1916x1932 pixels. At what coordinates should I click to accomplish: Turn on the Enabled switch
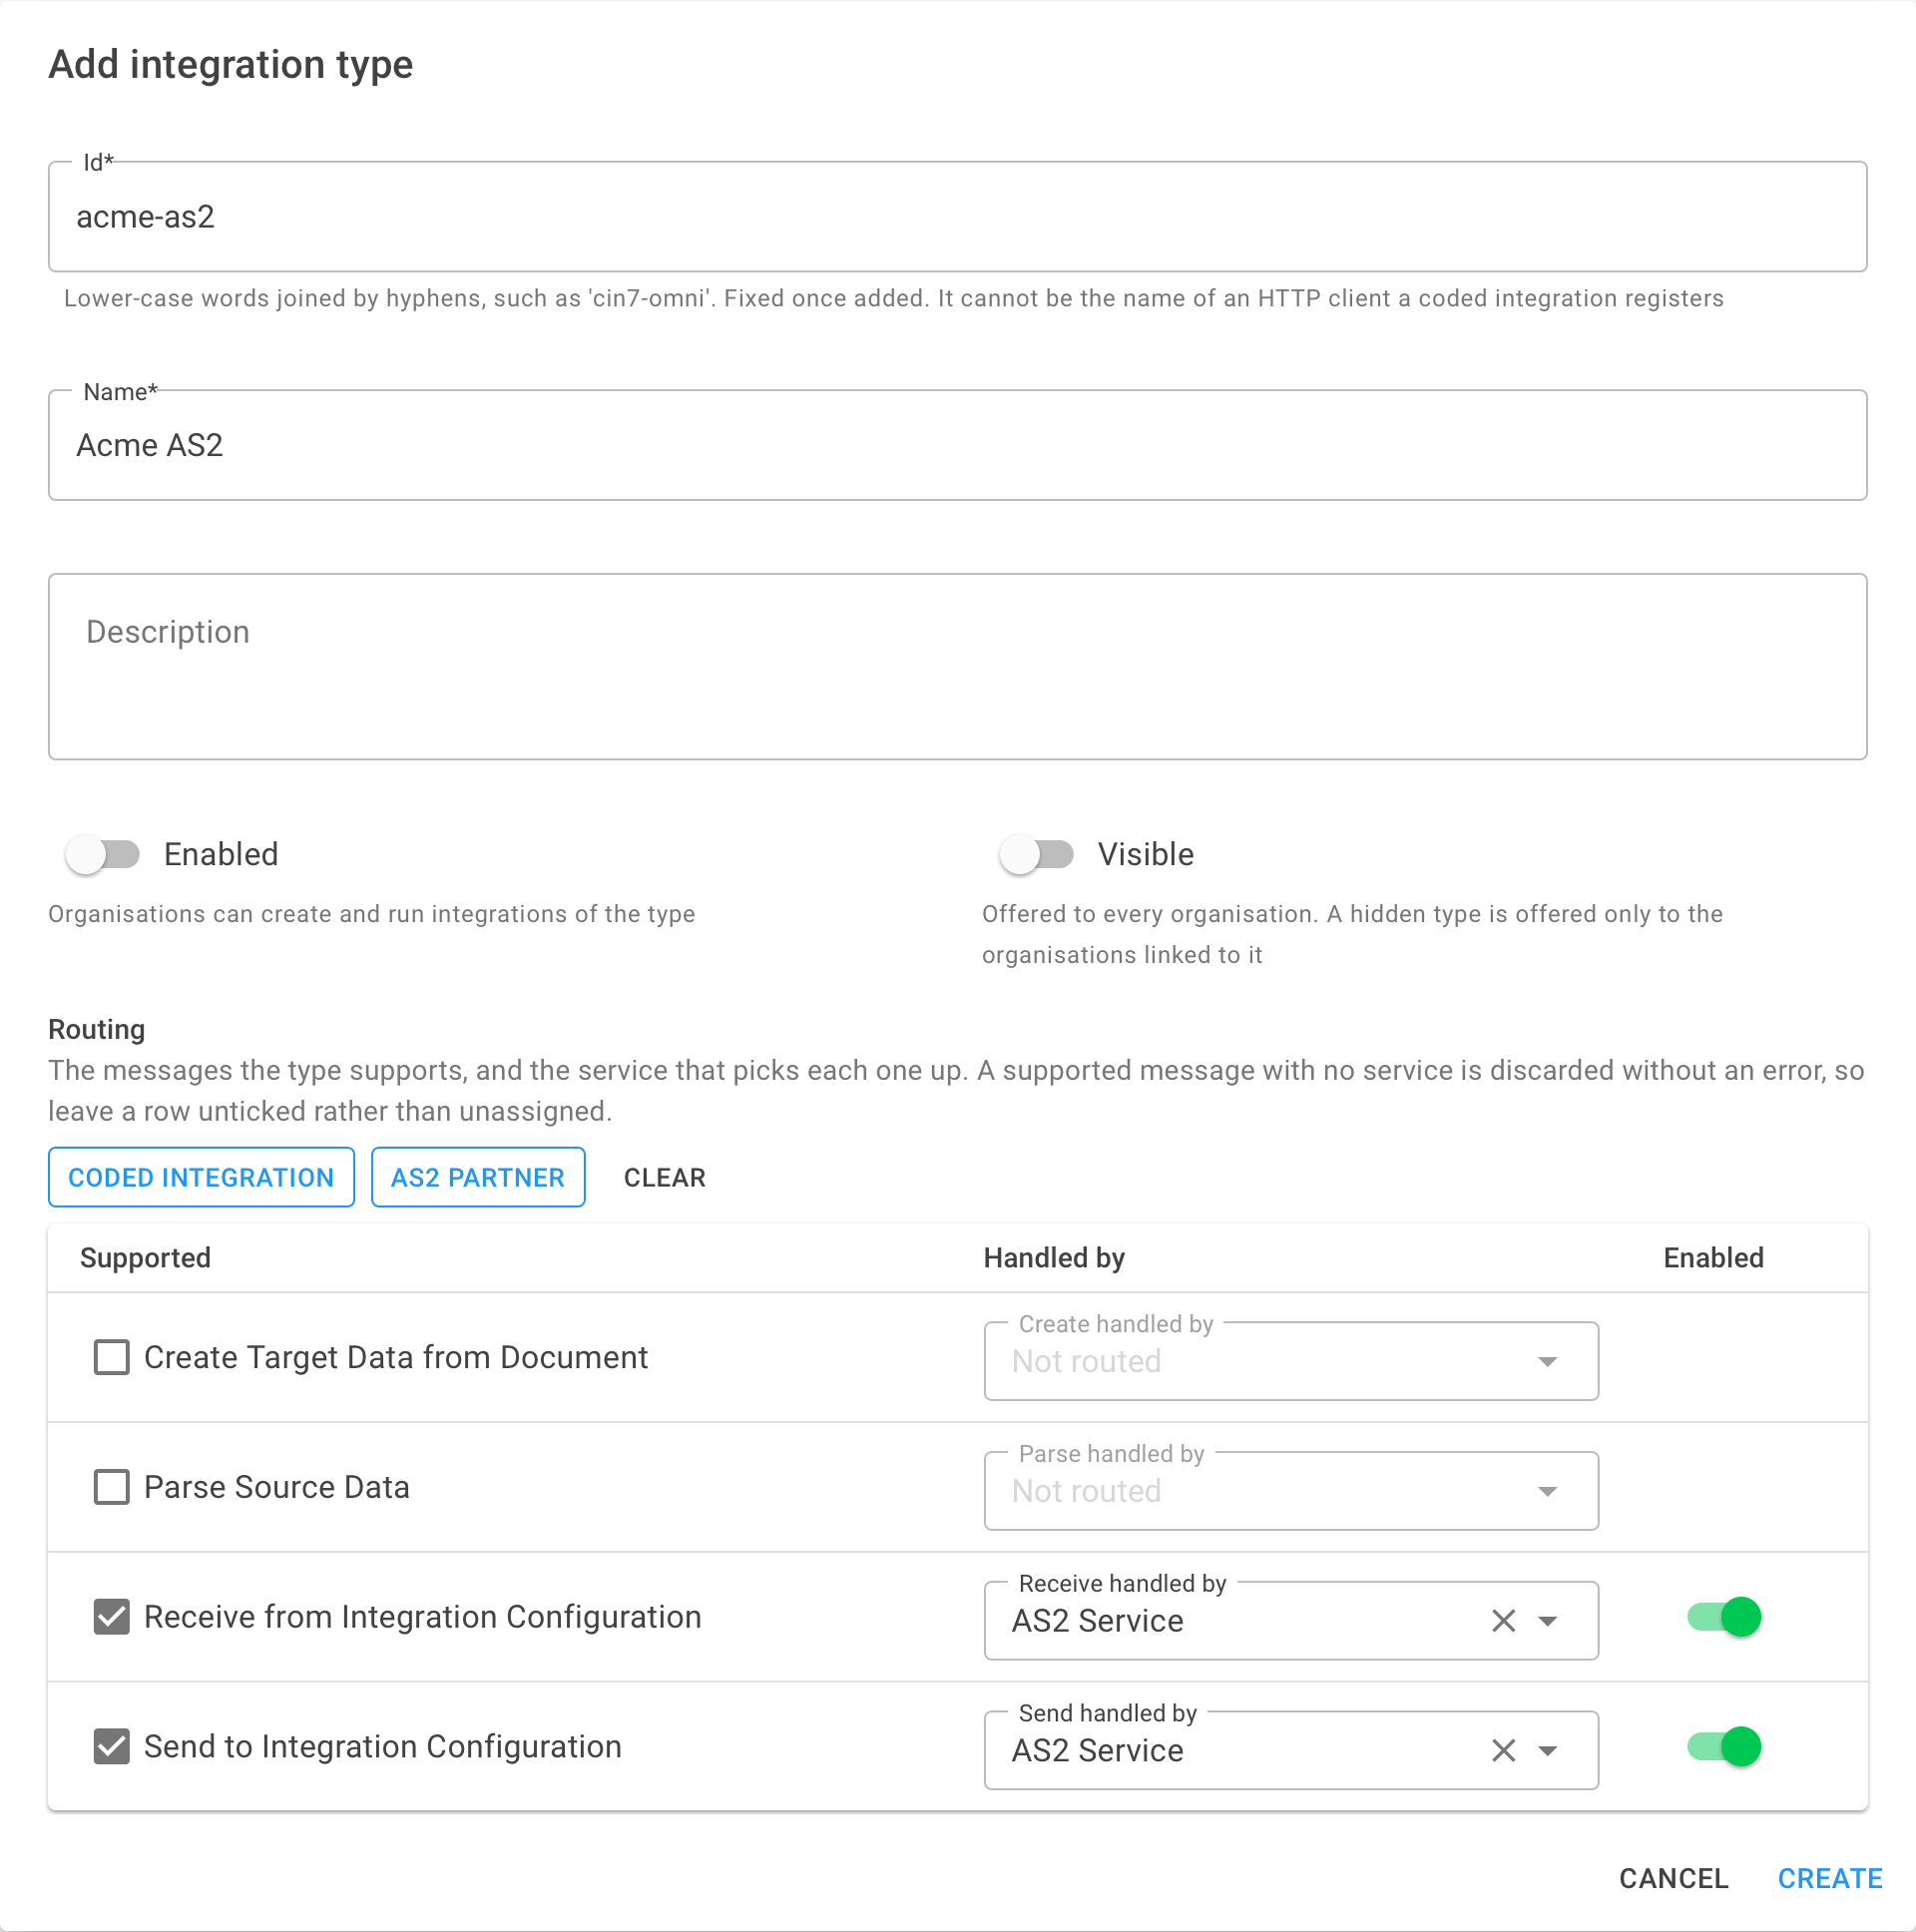(102, 855)
